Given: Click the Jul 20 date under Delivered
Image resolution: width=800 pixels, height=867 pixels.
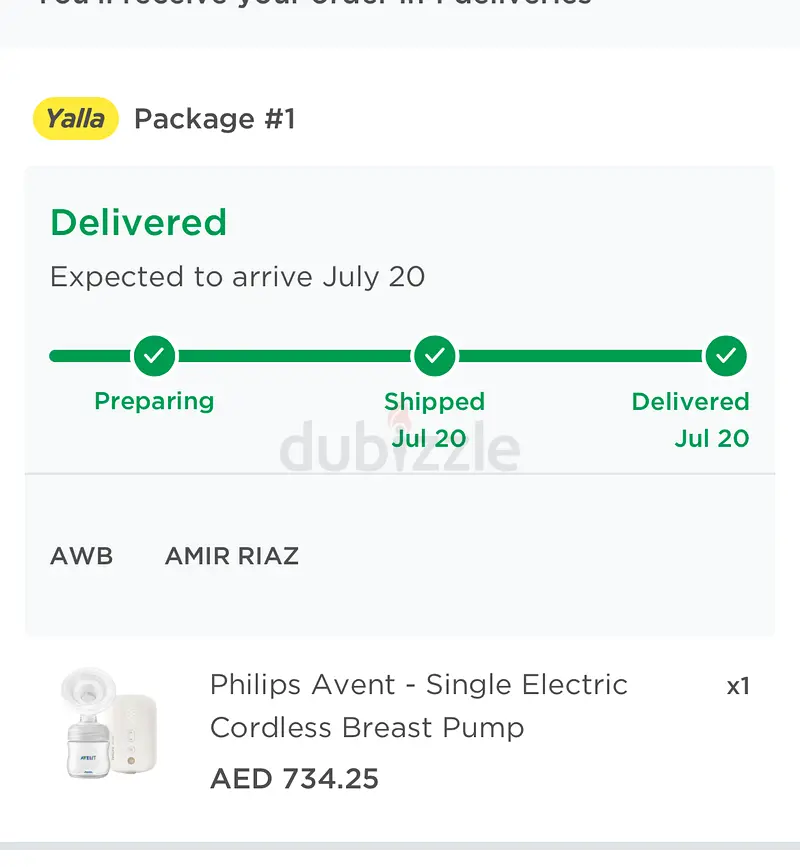Looking at the screenshot, I should [x=711, y=438].
